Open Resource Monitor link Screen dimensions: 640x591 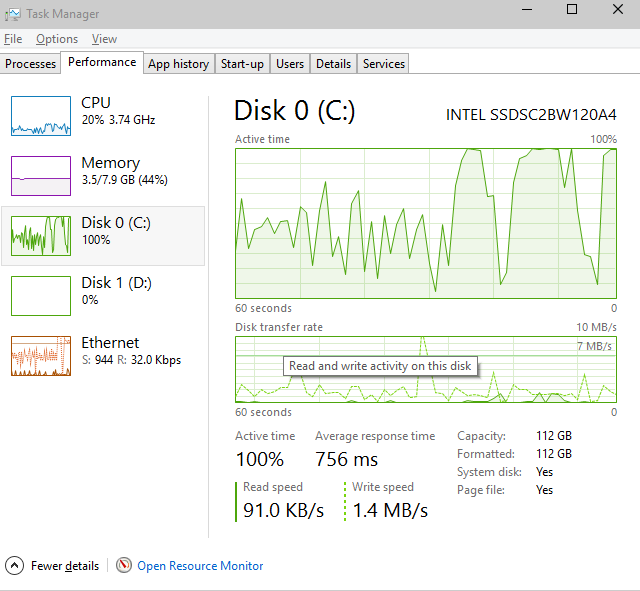[x=200, y=566]
